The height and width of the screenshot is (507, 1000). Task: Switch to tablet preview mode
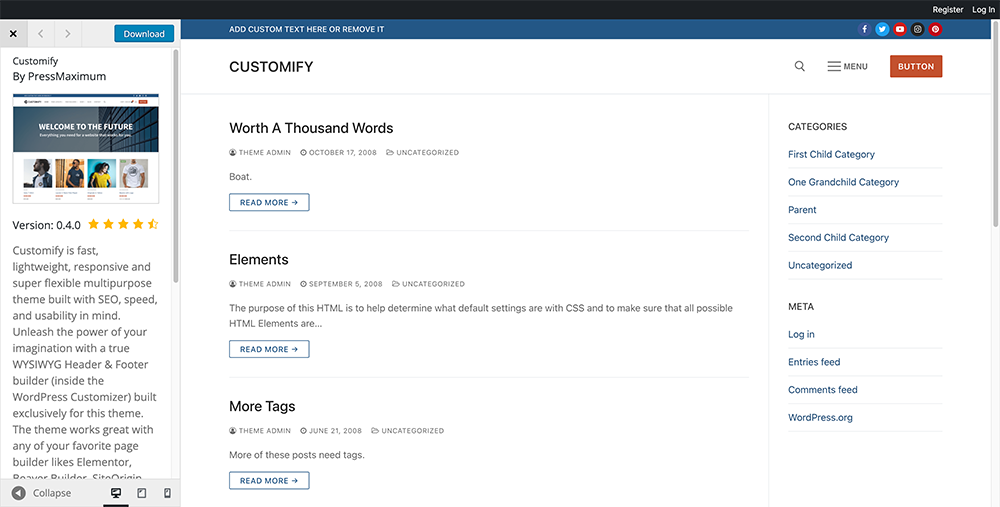click(x=142, y=493)
